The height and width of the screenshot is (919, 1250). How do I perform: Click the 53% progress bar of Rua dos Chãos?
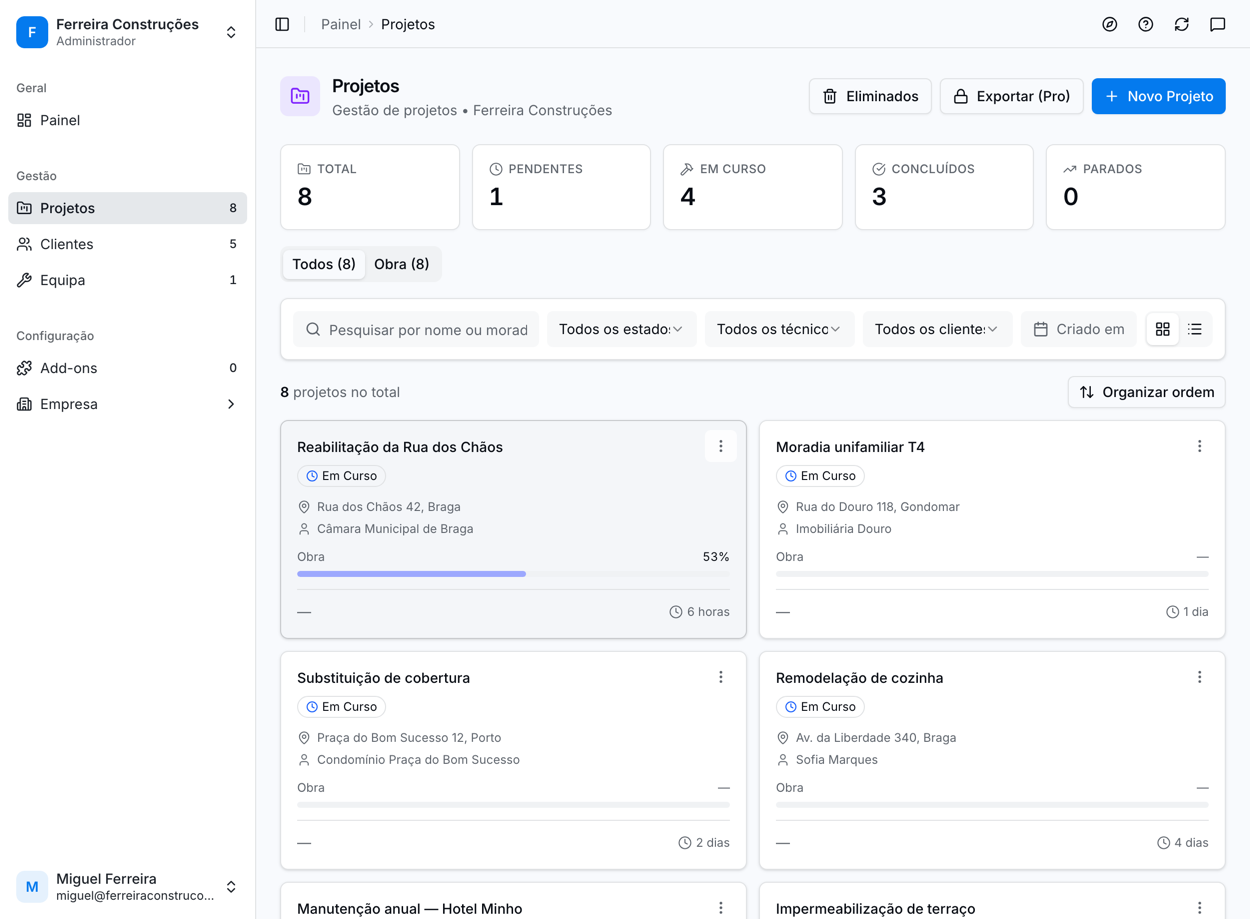coord(513,574)
